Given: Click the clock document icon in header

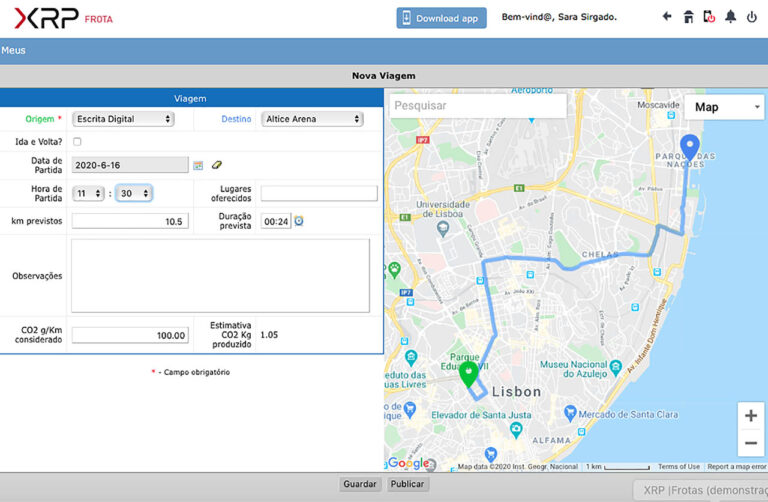Looking at the screenshot, I should pos(709,17).
